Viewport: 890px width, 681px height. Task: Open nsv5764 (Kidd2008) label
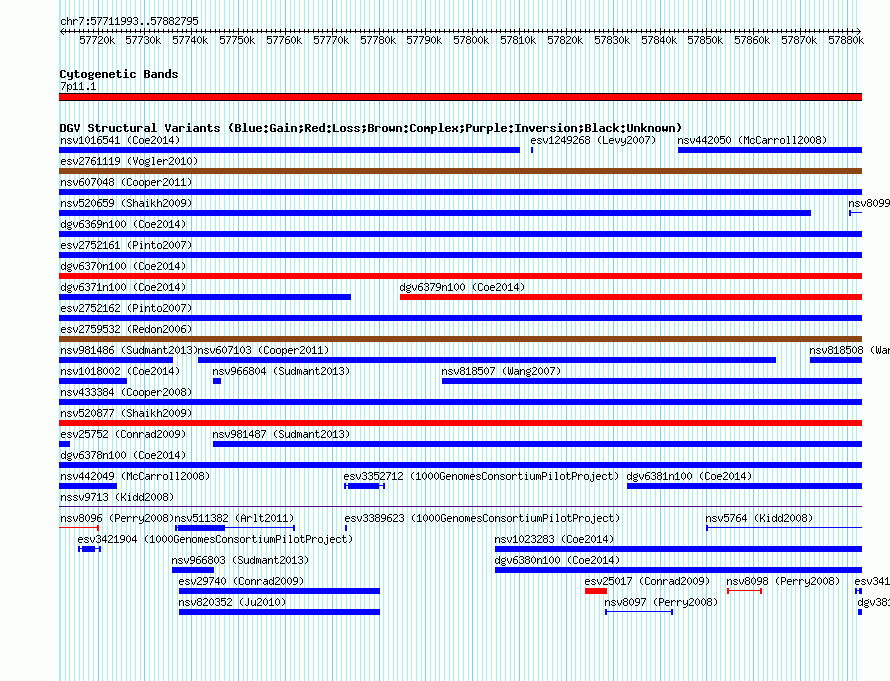pyautogui.click(x=759, y=518)
